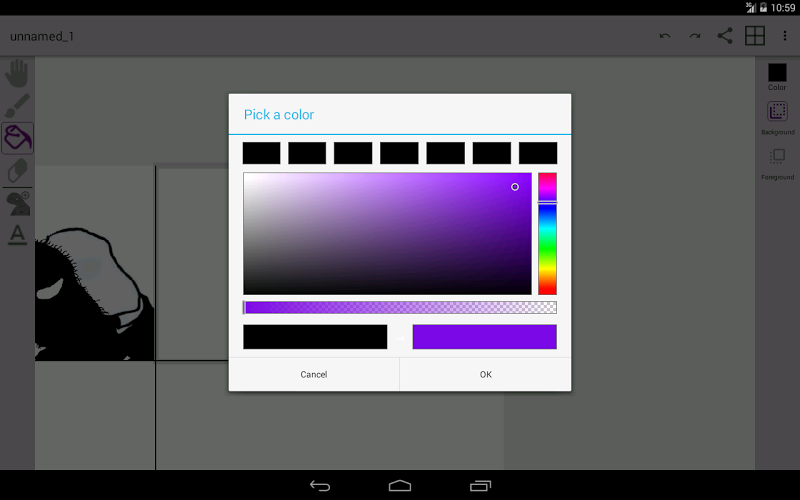
Task: Open the add image tool
Action: (18, 204)
